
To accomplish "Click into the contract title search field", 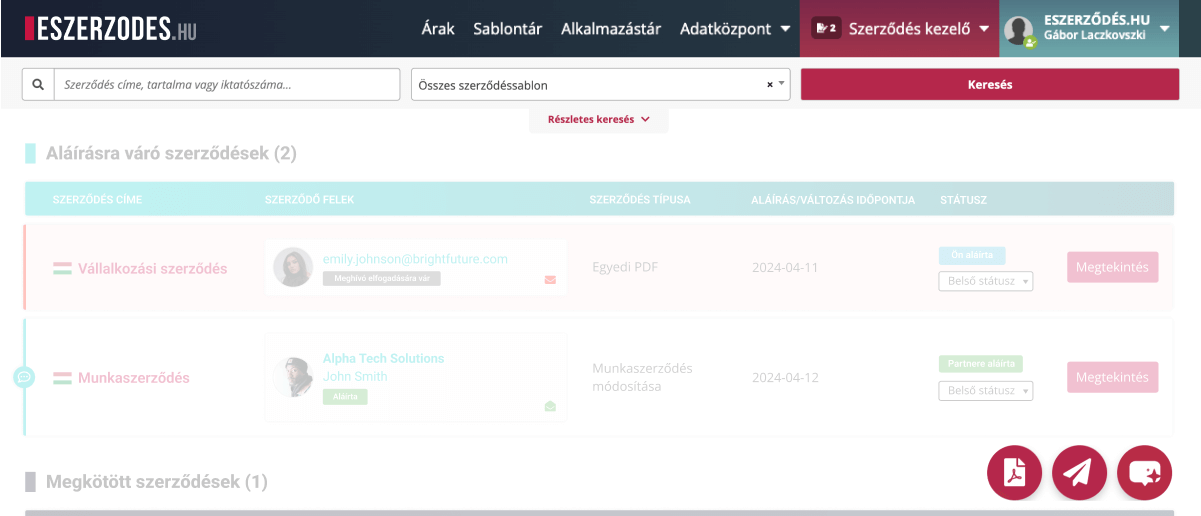I will point(225,85).
